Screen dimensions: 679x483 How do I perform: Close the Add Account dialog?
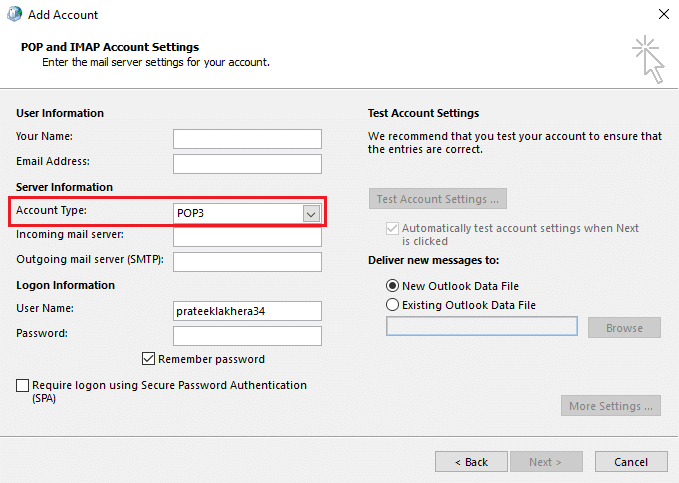[x=663, y=15]
